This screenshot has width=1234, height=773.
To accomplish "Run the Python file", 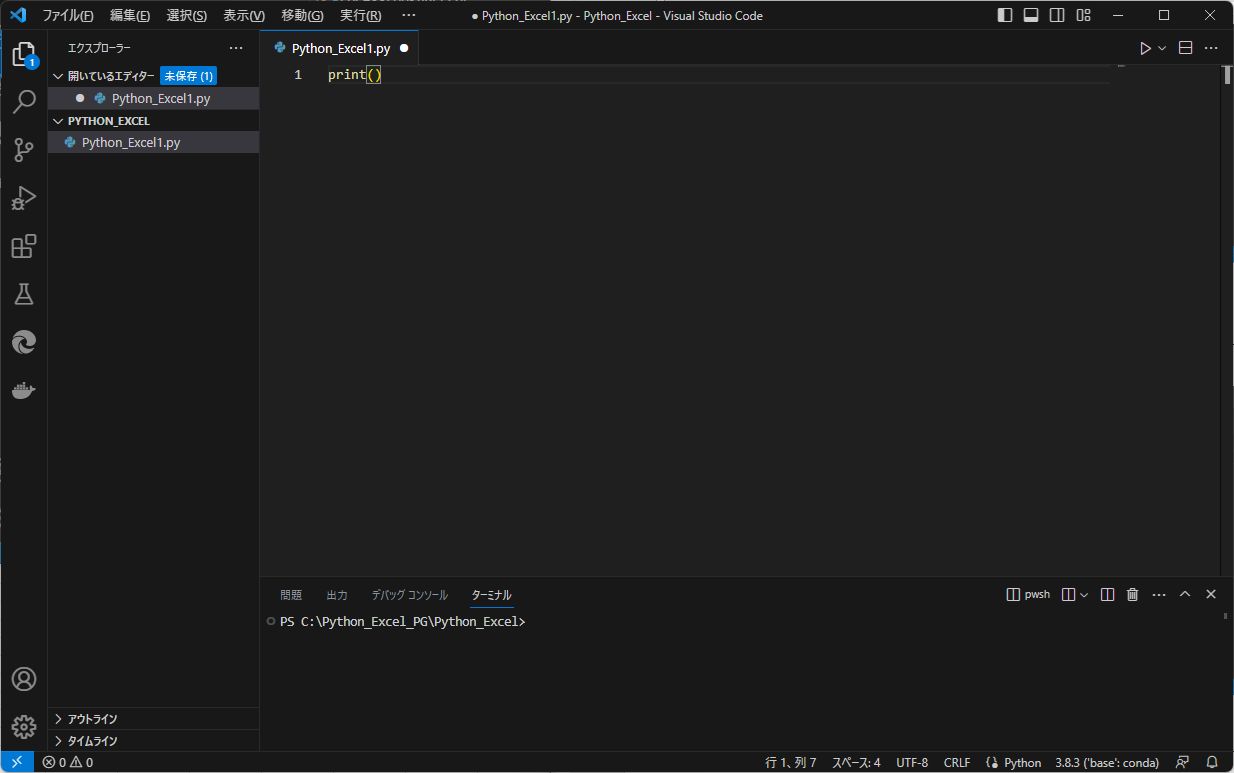I will [1146, 48].
